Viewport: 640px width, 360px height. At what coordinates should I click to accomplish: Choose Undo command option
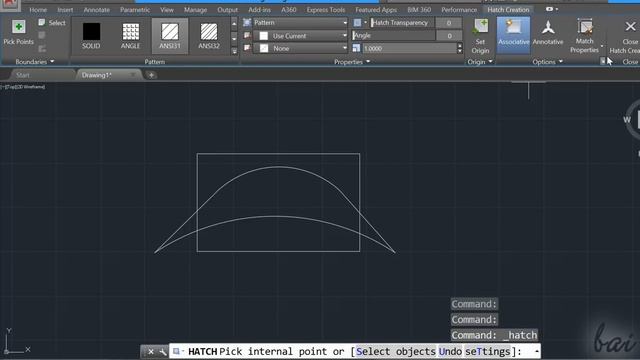coord(450,351)
